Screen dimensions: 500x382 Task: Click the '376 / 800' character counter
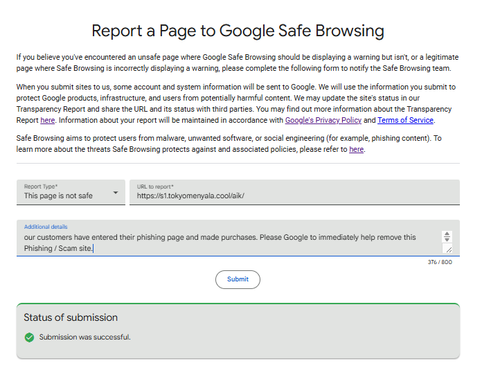pyautogui.click(x=440, y=262)
